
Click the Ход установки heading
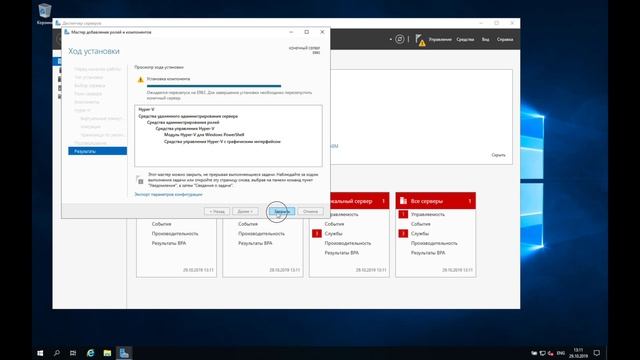click(x=94, y=51)
